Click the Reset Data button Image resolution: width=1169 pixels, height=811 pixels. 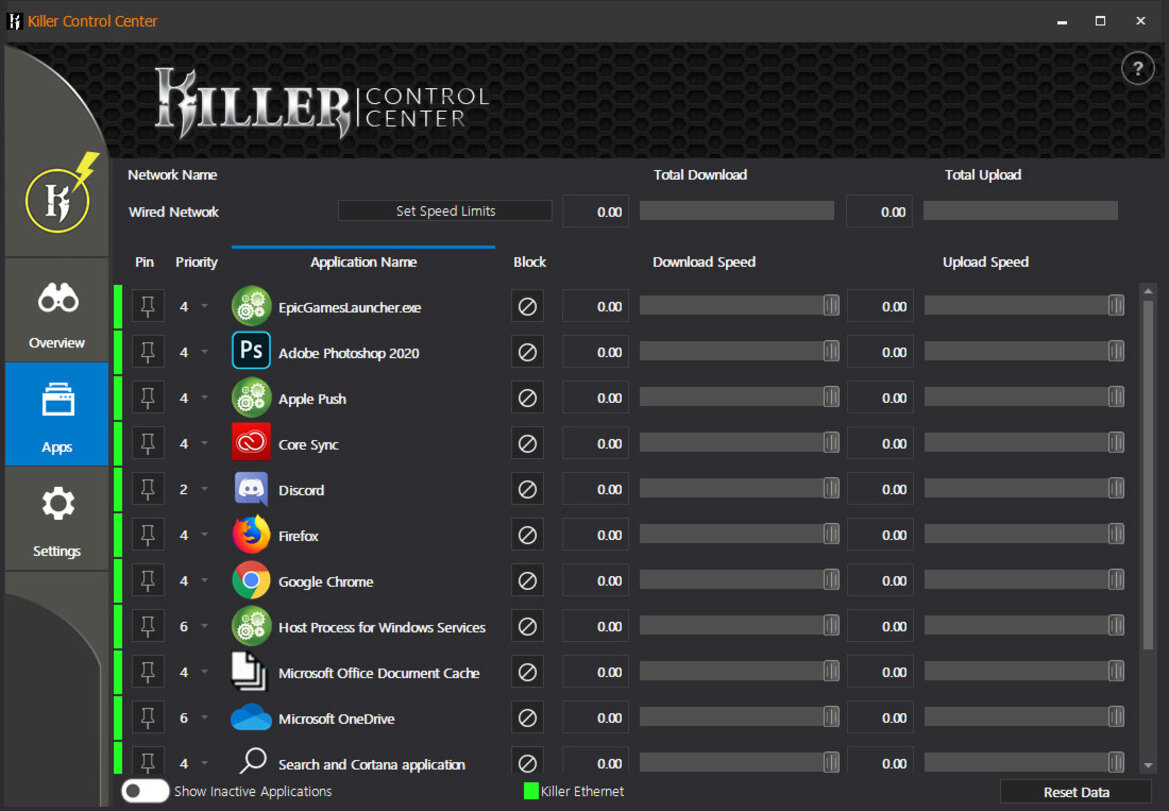coord(1076,792)
